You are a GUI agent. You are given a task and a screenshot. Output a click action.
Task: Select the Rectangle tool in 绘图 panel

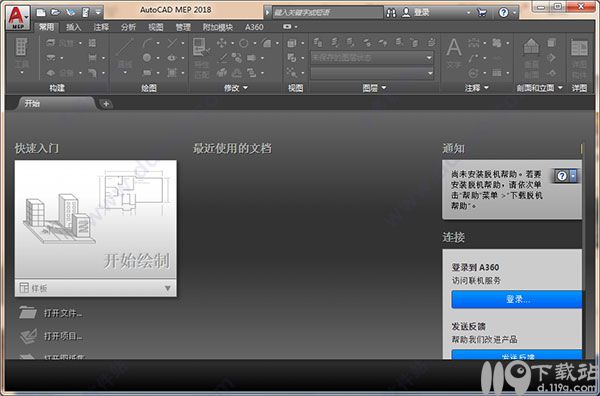pos(147,72)
